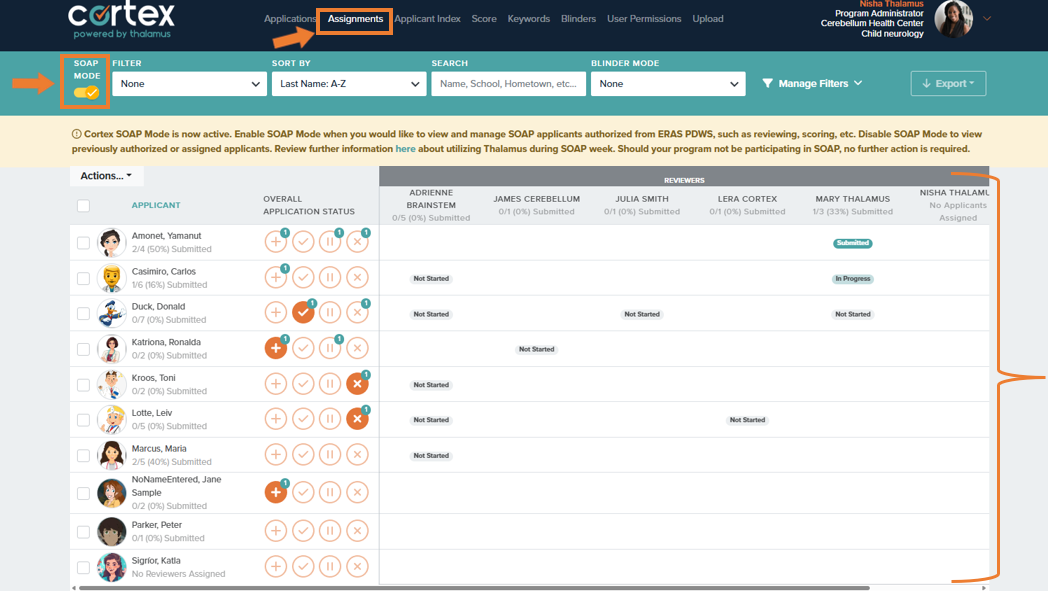The image size is (1048, 591).
Task: Open the Export dropdown button
Action: click(x=948, y=84)
